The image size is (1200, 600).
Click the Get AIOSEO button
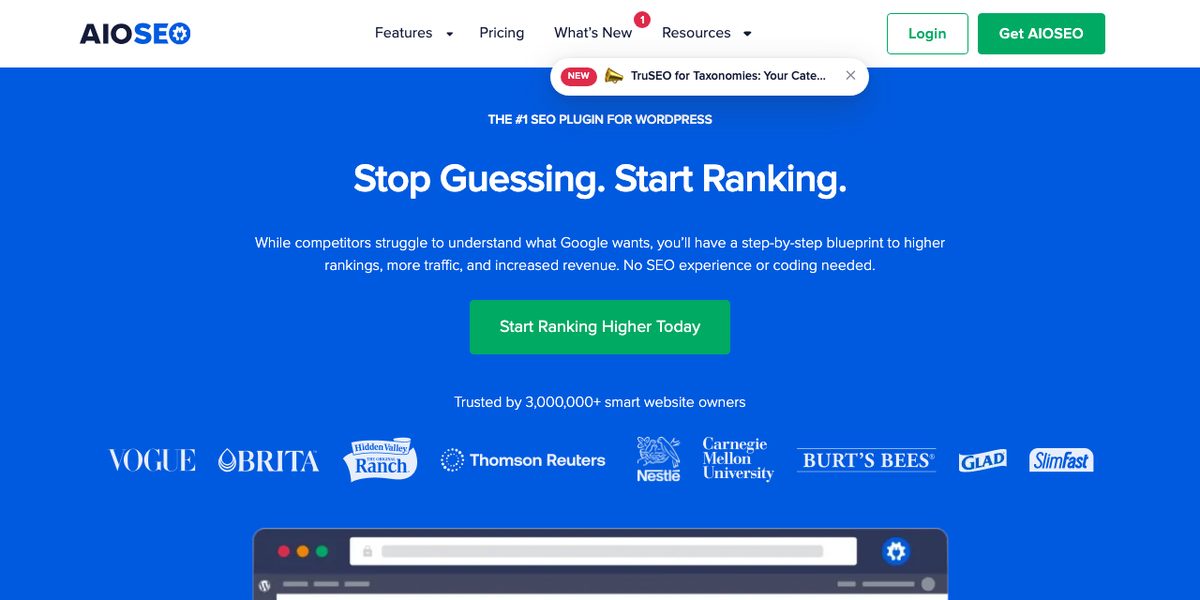(x=1041, y=33)
